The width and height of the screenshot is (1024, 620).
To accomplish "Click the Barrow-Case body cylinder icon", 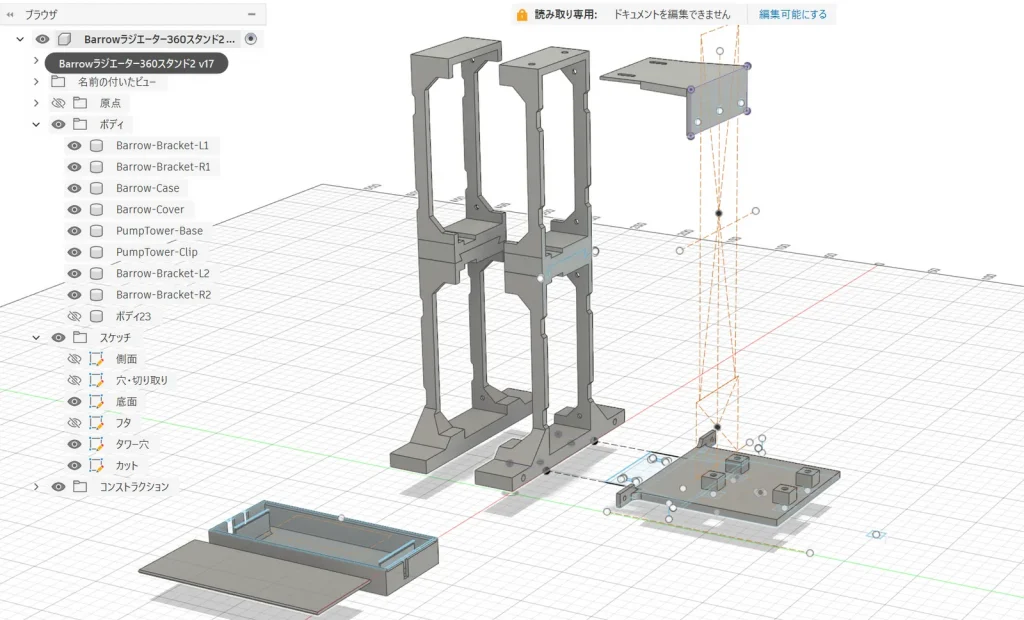I will [96, 188].
